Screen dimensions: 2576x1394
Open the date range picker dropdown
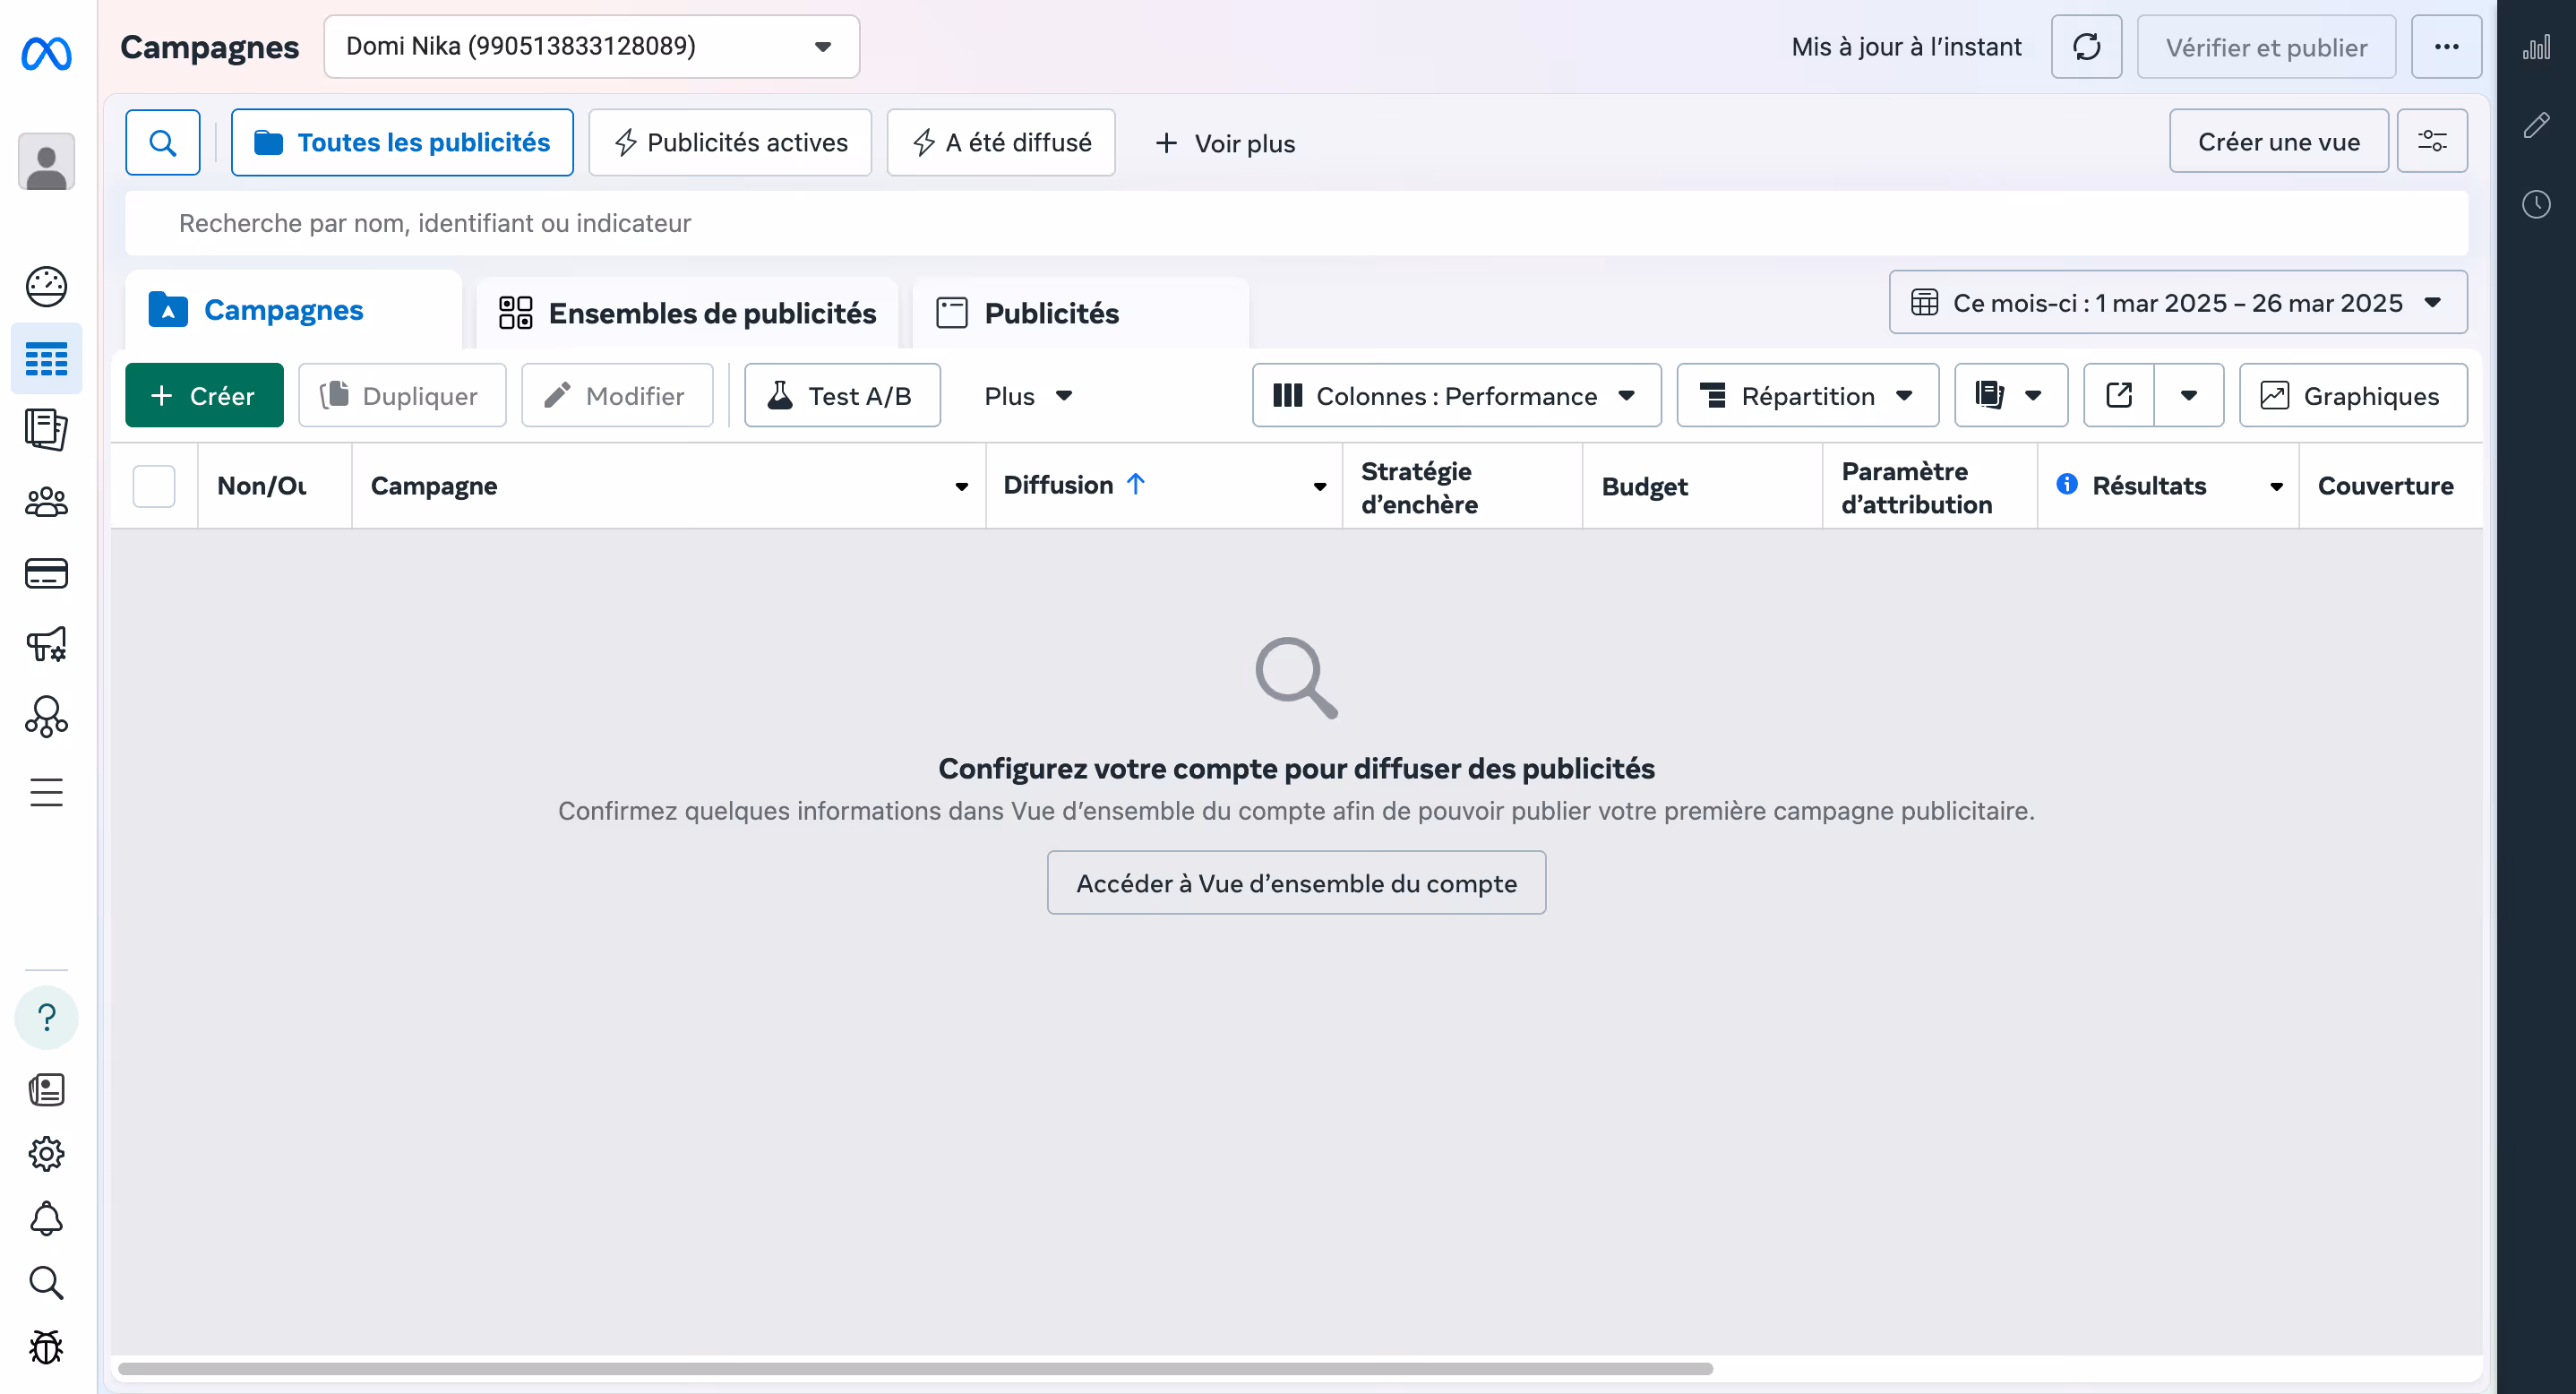pos(2178,302)
